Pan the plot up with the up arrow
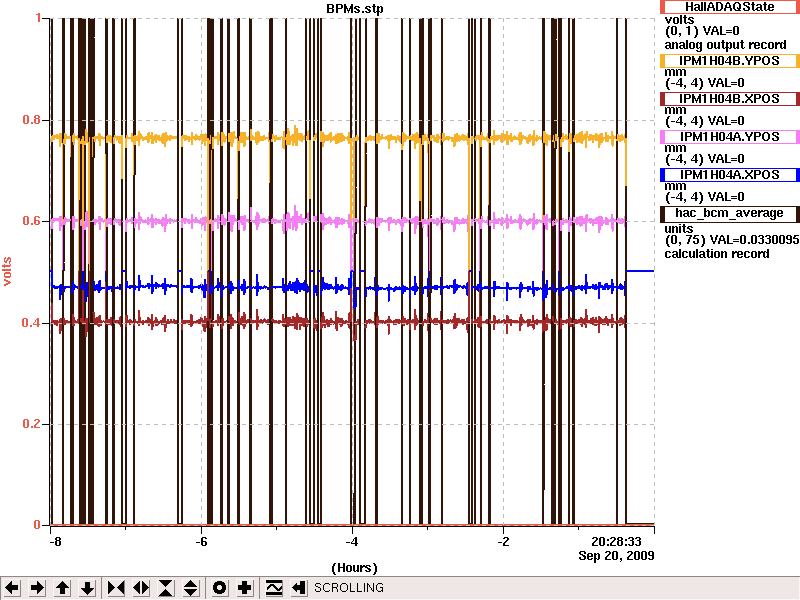 (x=62, y=588)
